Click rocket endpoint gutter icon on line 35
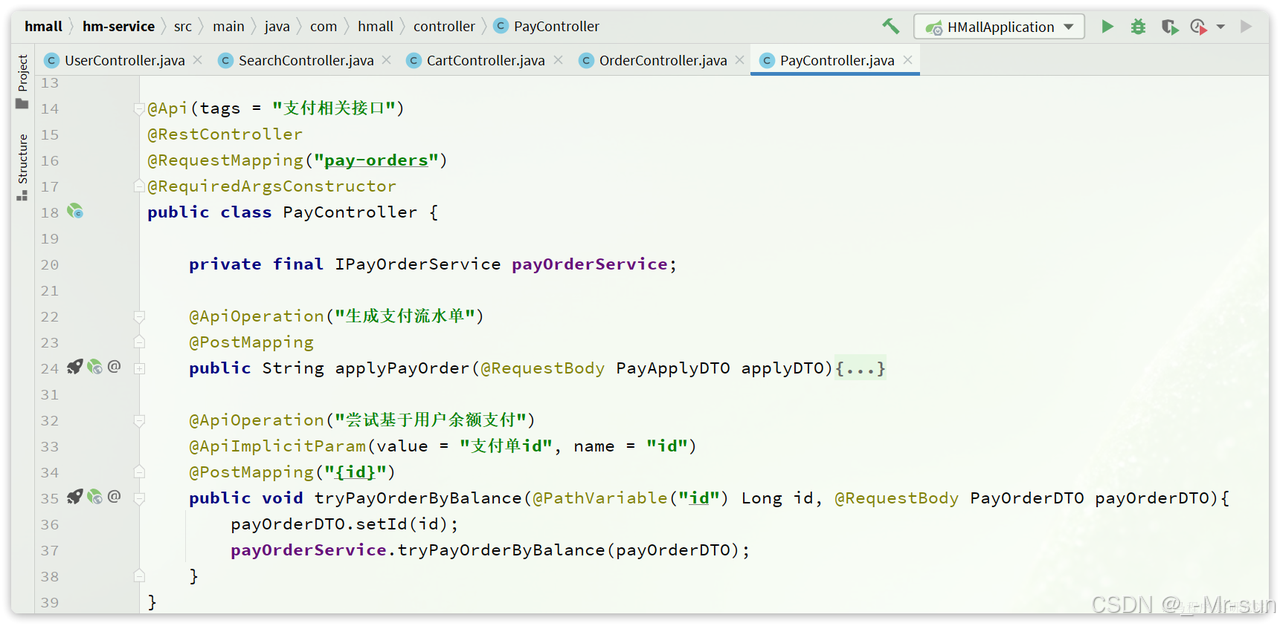The width and height of the screenshot is (1280, 626). [75, 496]
